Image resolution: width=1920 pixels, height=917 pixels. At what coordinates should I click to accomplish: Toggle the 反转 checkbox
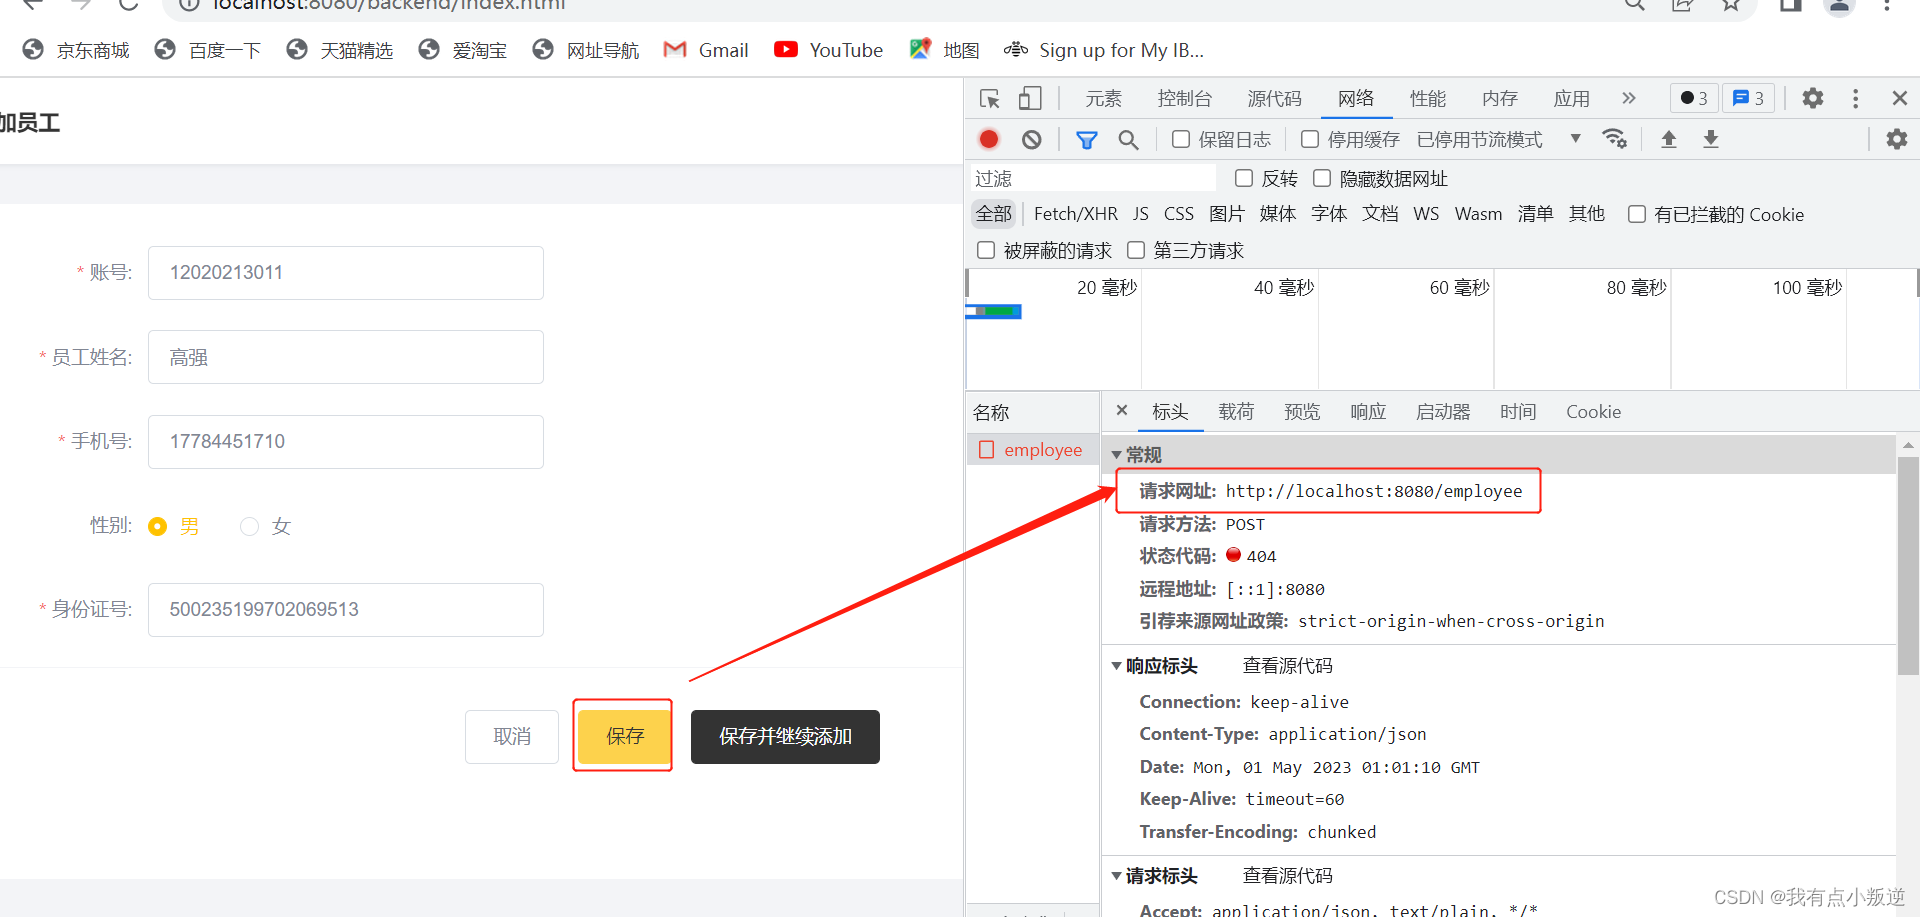point(1244,178)
